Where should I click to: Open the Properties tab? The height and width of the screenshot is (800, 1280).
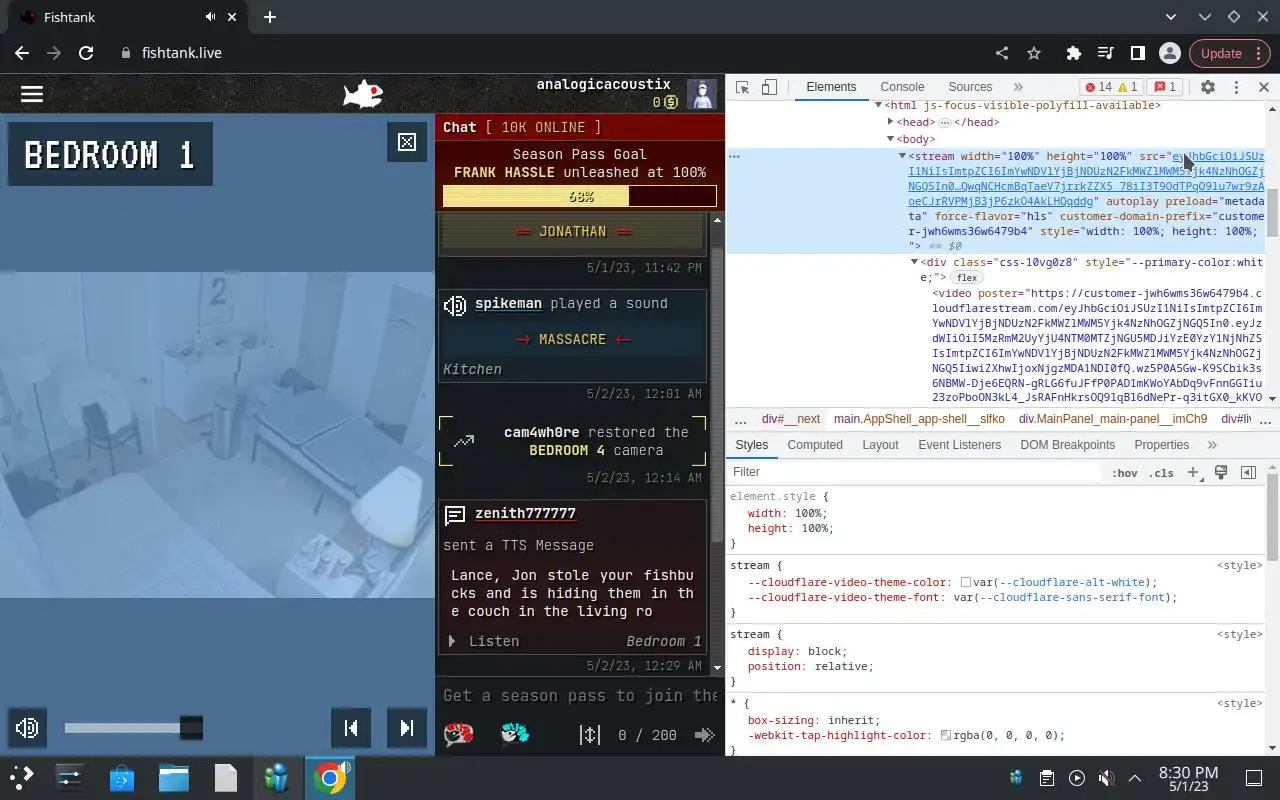tap(1161, 445)
